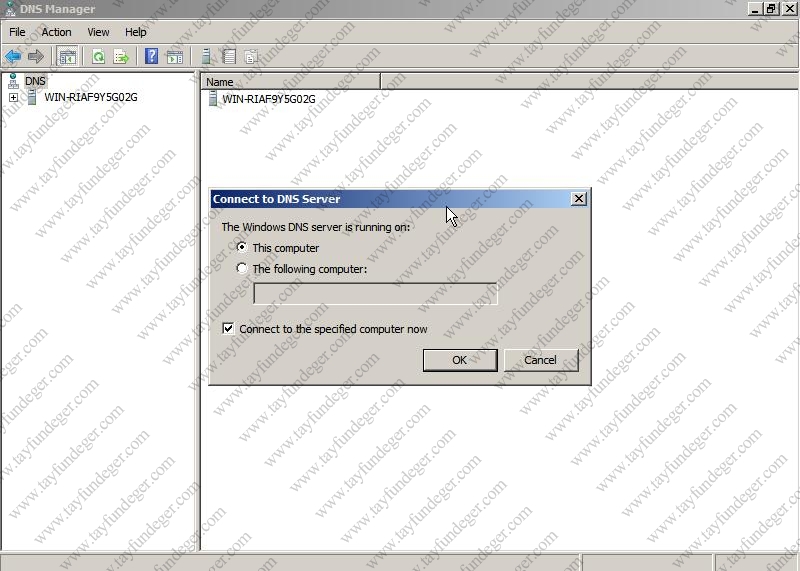The image size is (800, 571).
Task: Toggle the Show/Hide Action Pane icon
Action: [174, 57]
